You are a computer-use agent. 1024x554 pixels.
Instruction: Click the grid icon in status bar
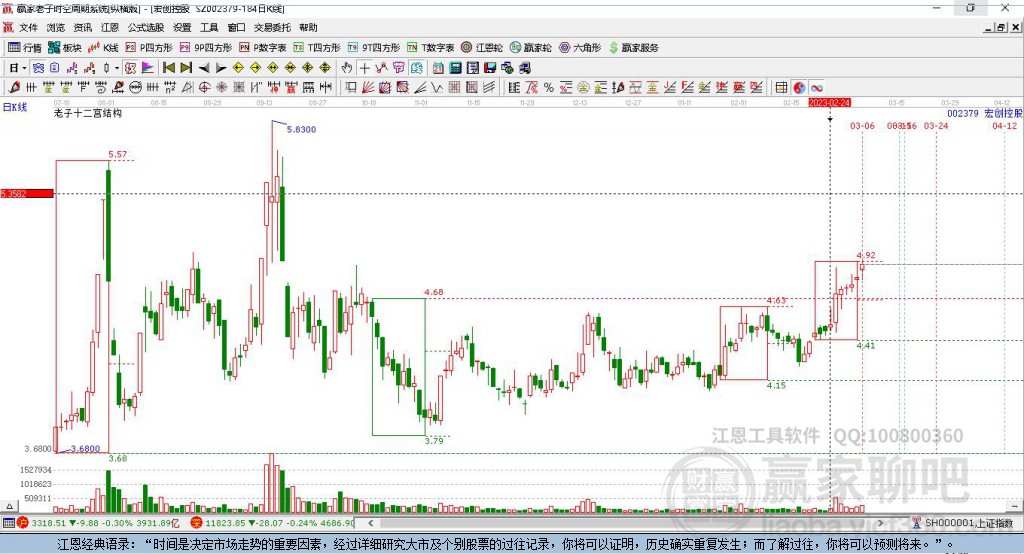tap(8, 523)
